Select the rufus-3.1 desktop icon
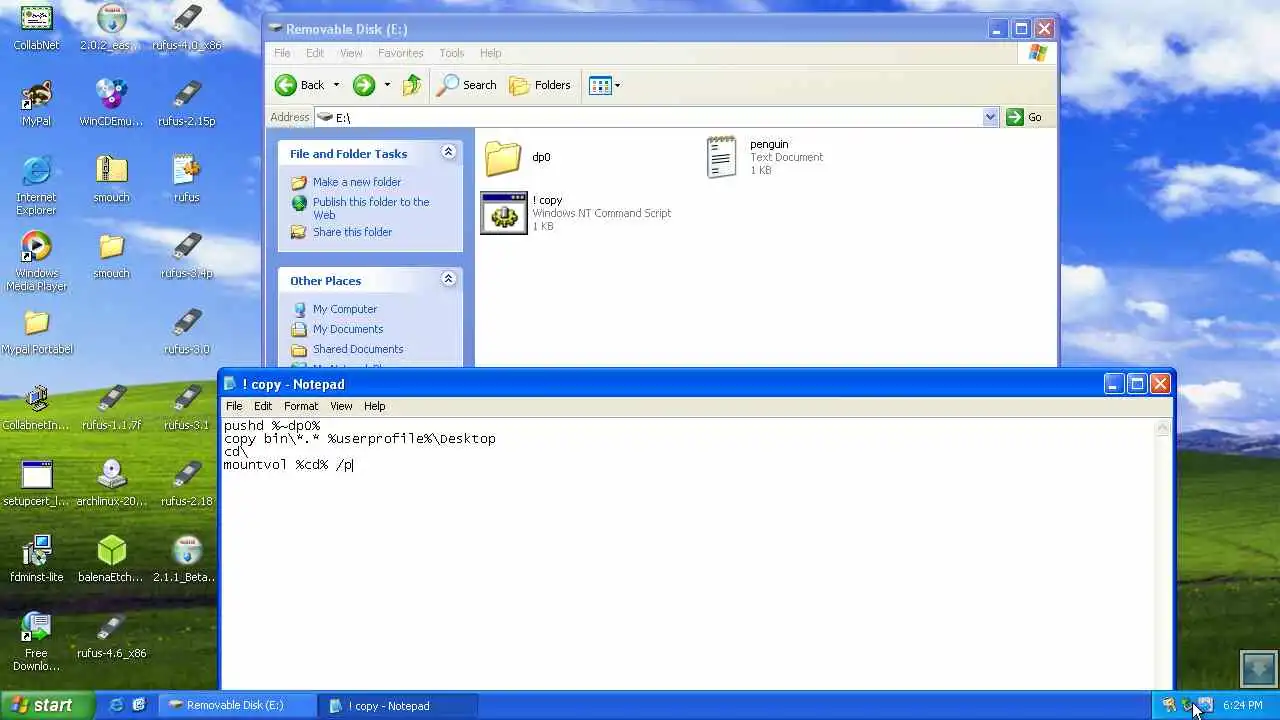 coord(187,407)
